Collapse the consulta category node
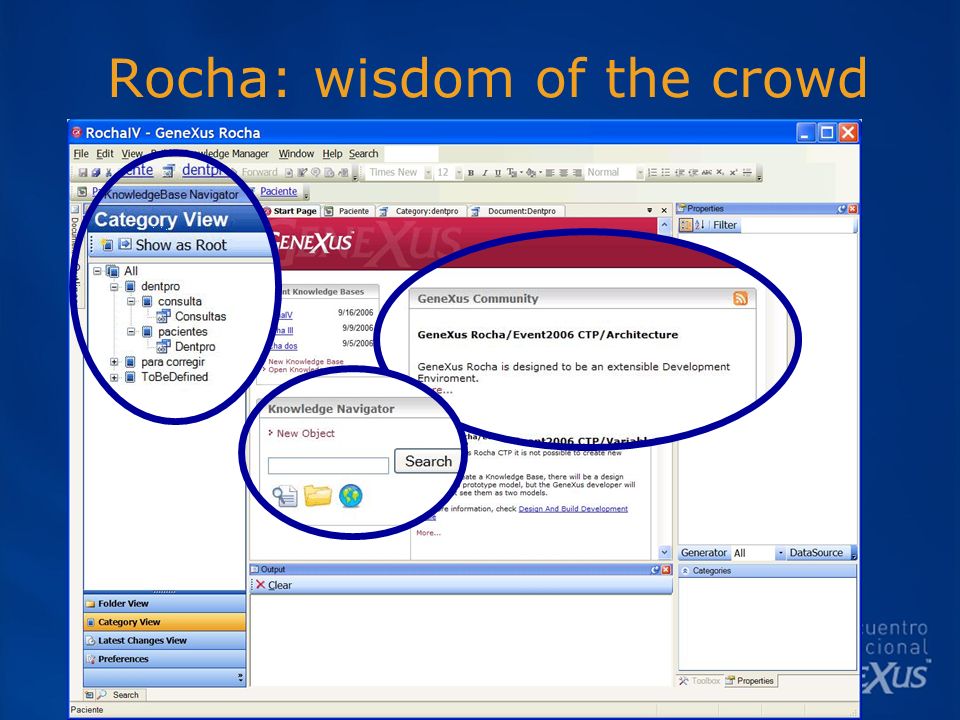 coord(131,301)
